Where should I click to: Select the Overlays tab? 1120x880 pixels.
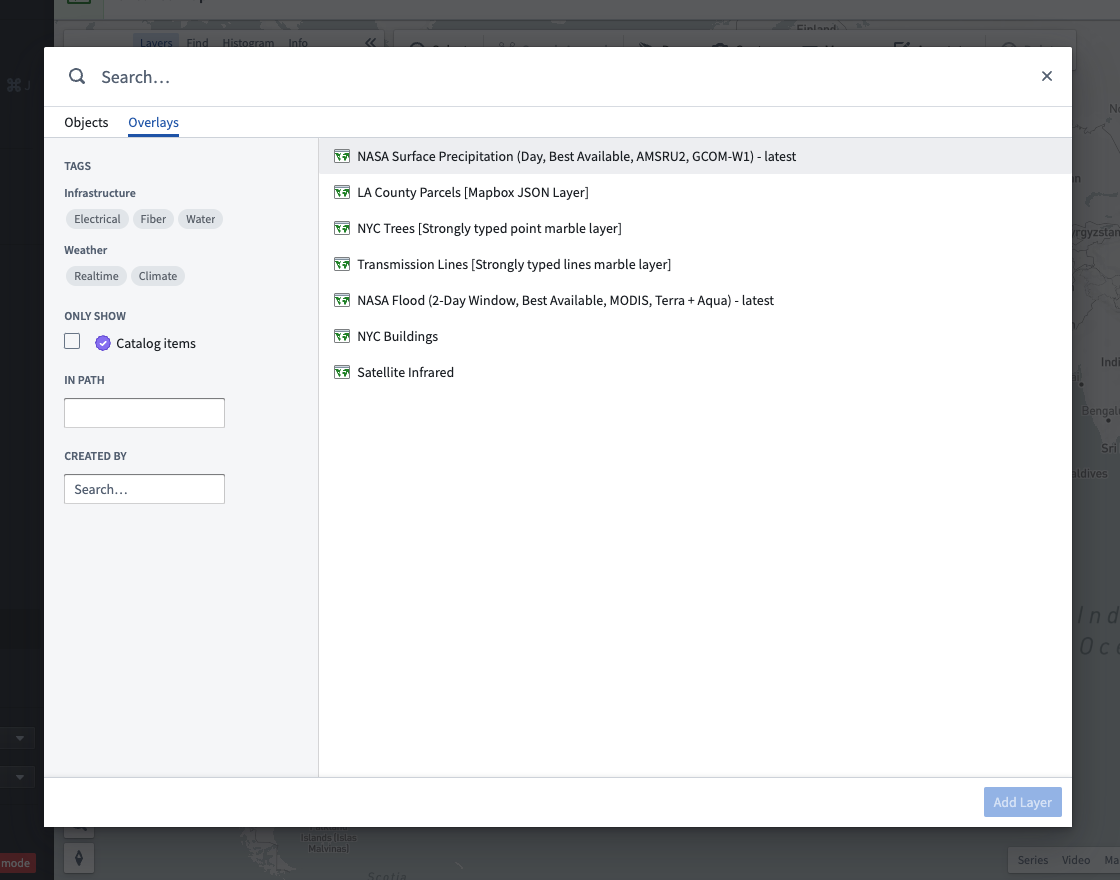[154, 122]
